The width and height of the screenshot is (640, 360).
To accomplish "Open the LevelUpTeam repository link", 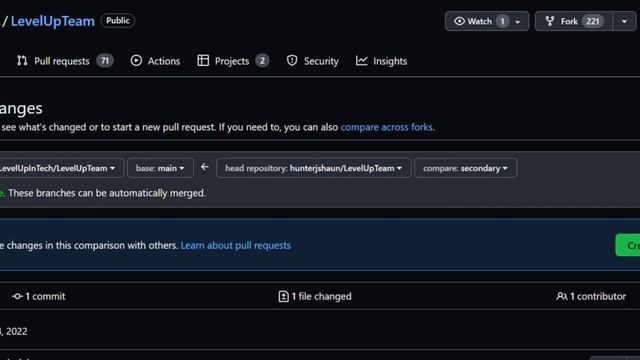I will 52,21.
